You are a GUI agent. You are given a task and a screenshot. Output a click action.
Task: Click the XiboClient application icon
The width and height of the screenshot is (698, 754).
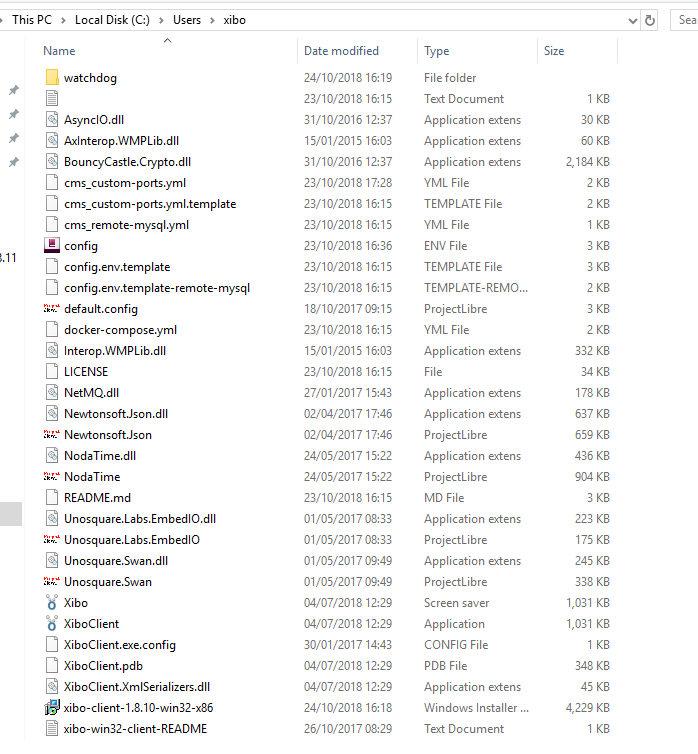52,624
